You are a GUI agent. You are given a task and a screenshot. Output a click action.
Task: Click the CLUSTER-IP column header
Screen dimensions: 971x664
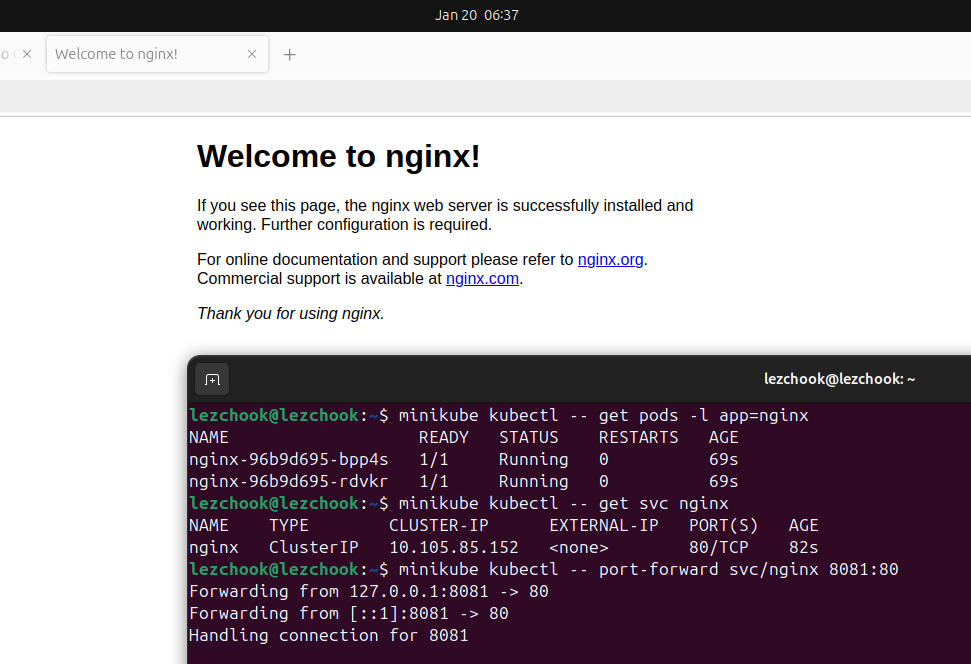(x=438, y=525)
